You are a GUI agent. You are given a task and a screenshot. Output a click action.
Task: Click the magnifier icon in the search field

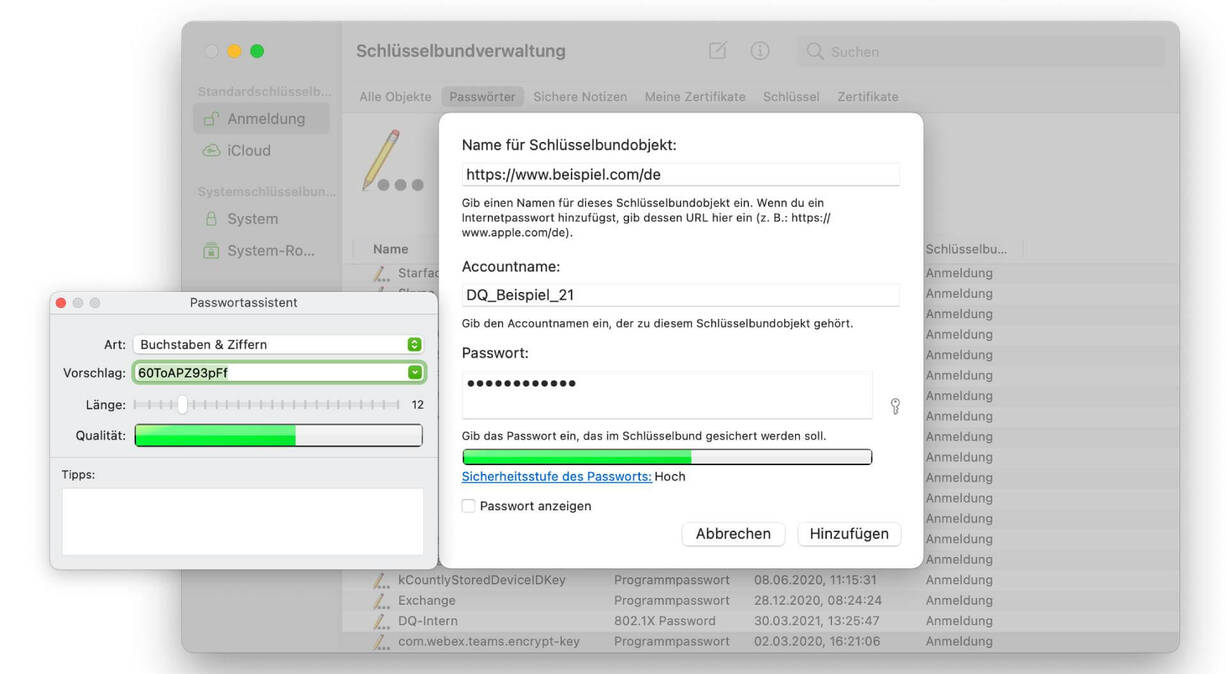[814, 51]
